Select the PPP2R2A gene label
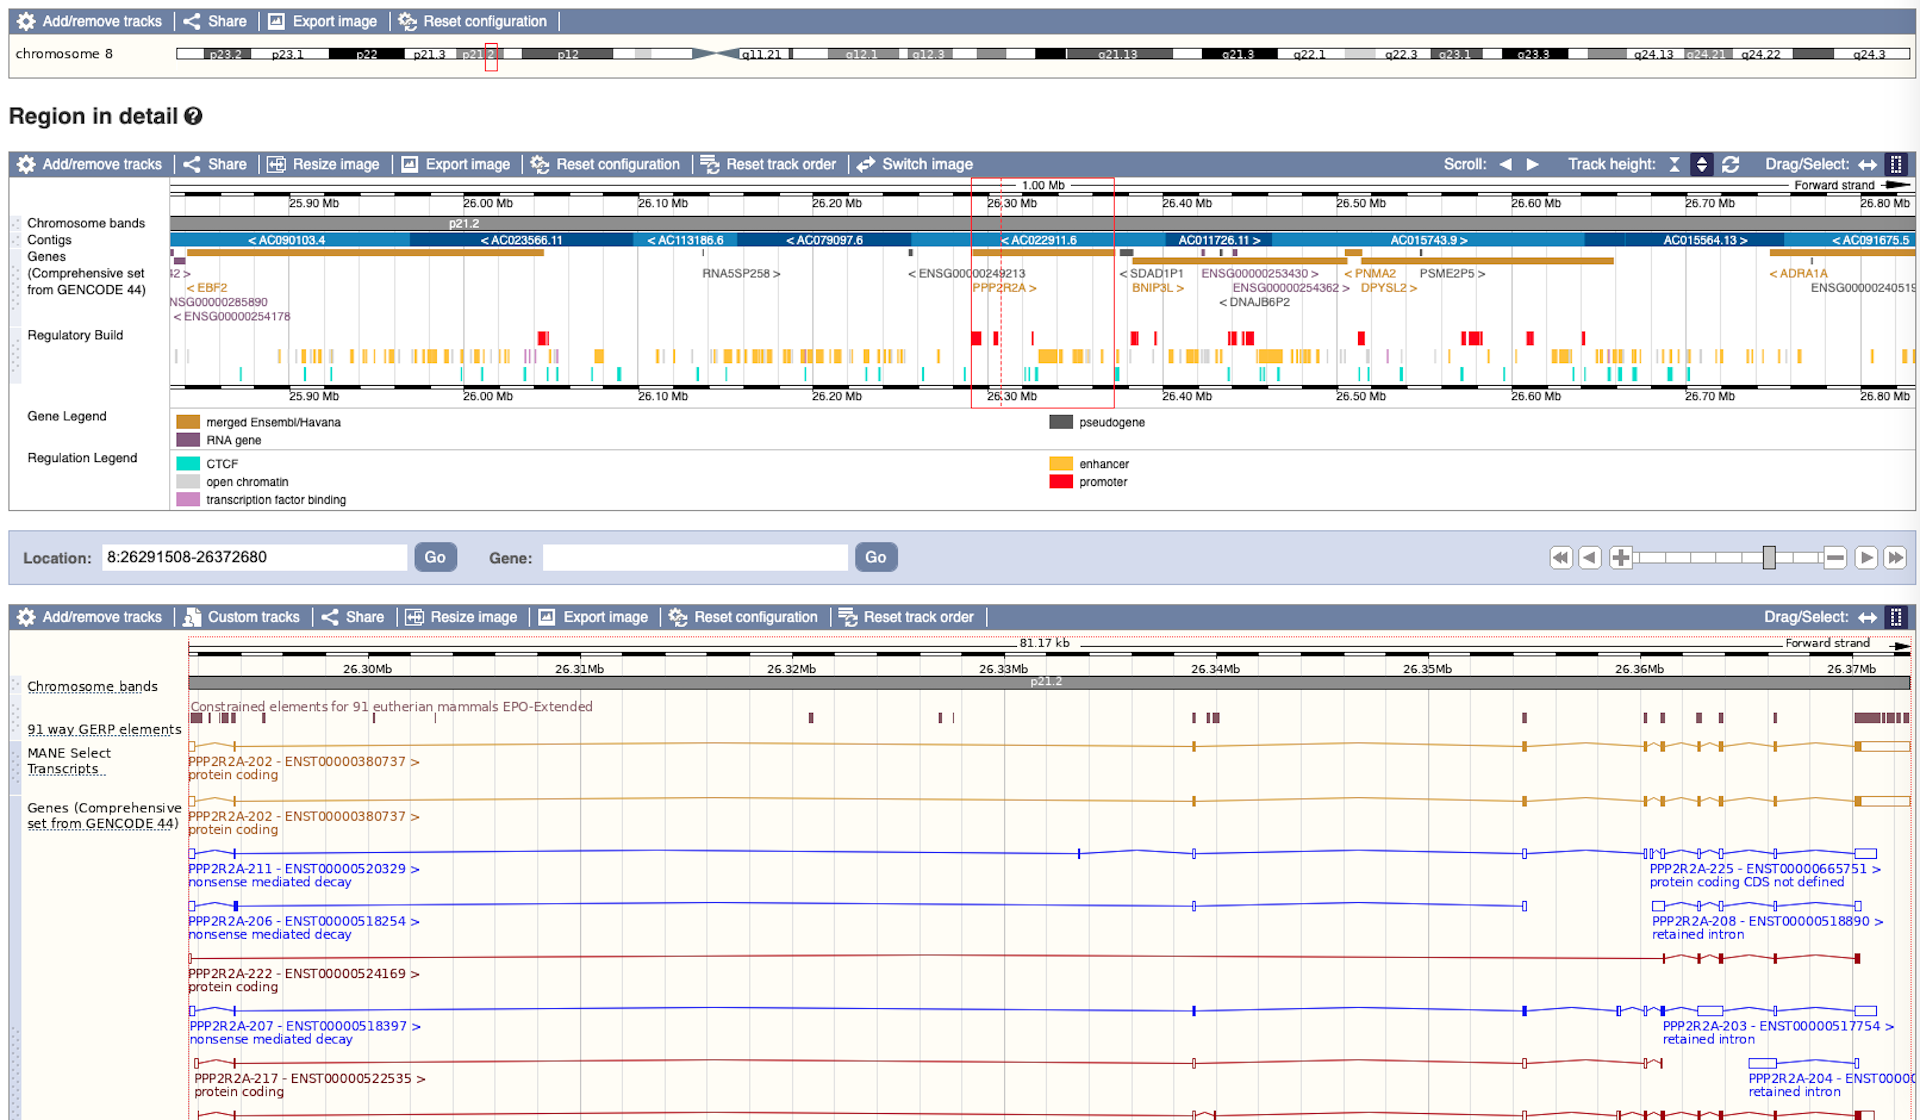 click(999, 288)
